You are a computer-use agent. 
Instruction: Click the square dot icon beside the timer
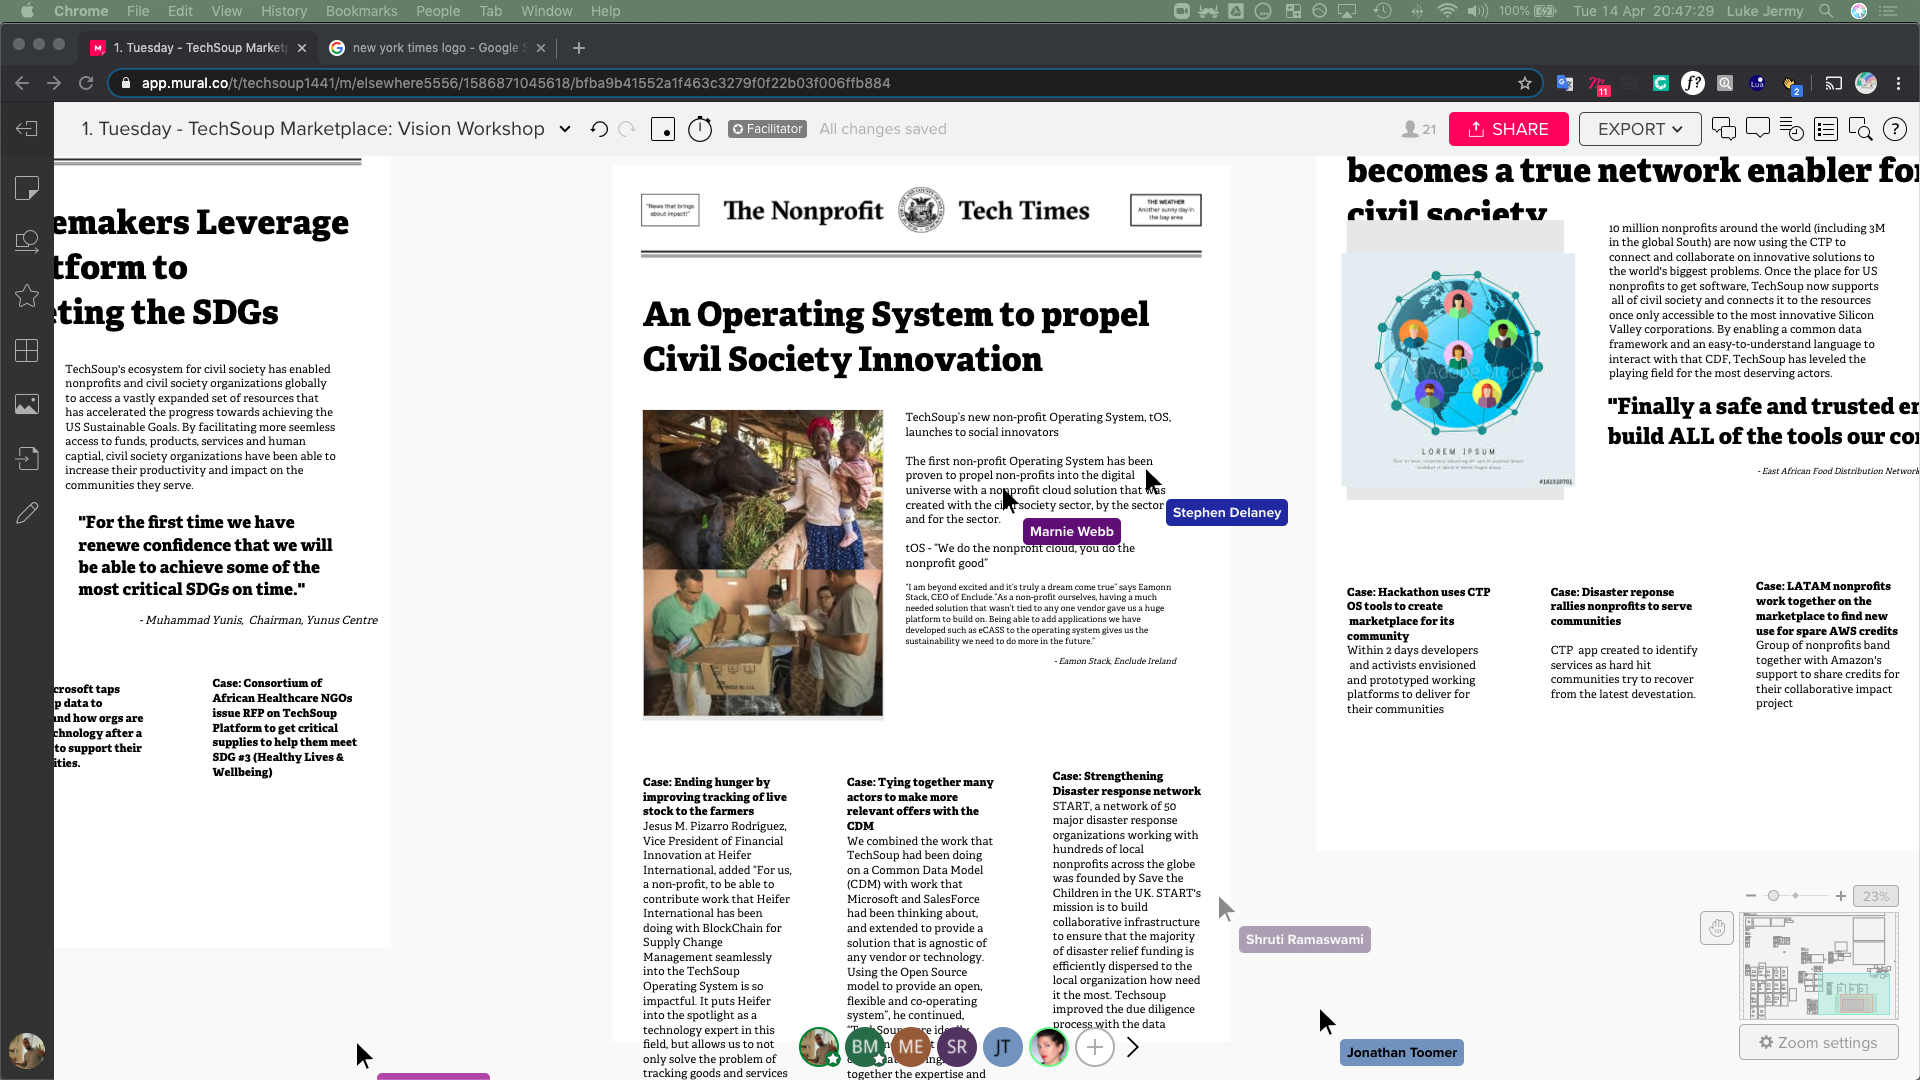coord(663,129)
